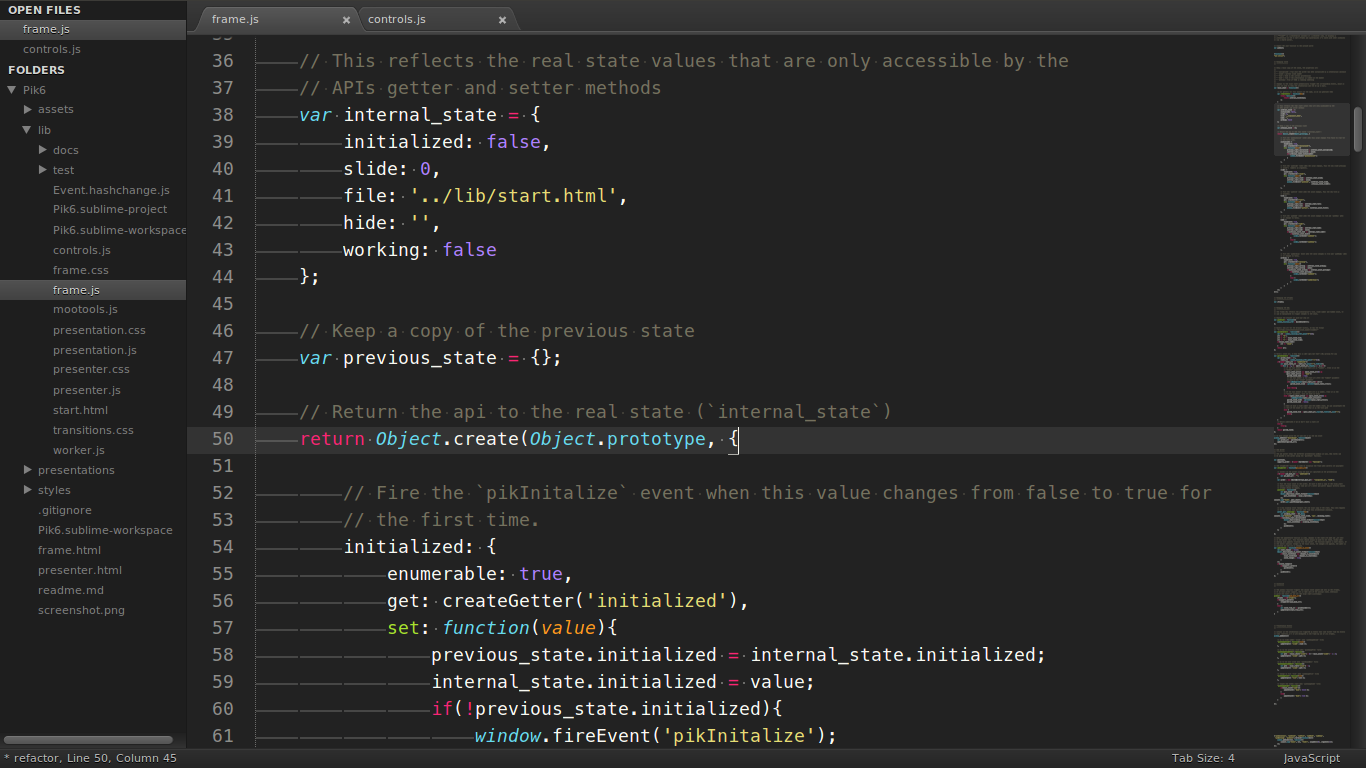
Task: Click line number 61 in the gutter
Action: tap(223, 736)
